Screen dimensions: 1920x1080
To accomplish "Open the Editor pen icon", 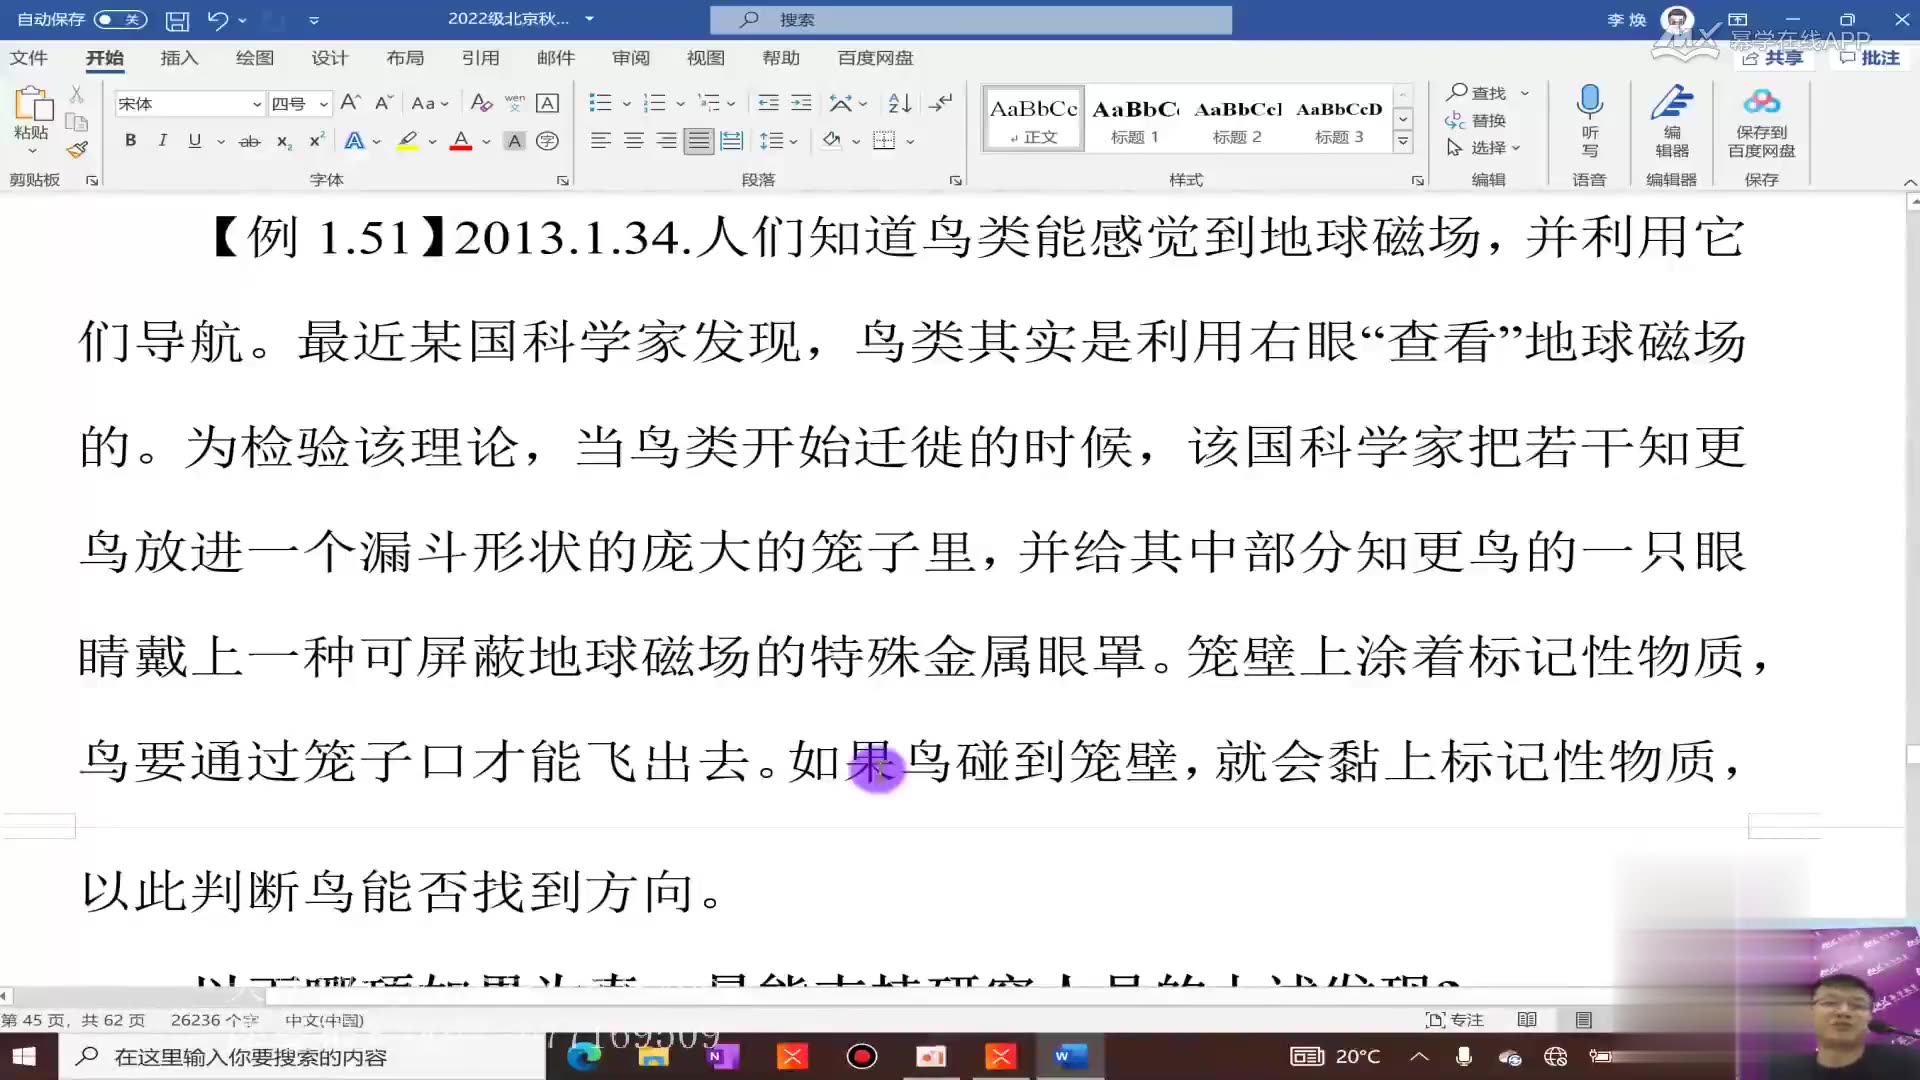I will click(1671, 102).
